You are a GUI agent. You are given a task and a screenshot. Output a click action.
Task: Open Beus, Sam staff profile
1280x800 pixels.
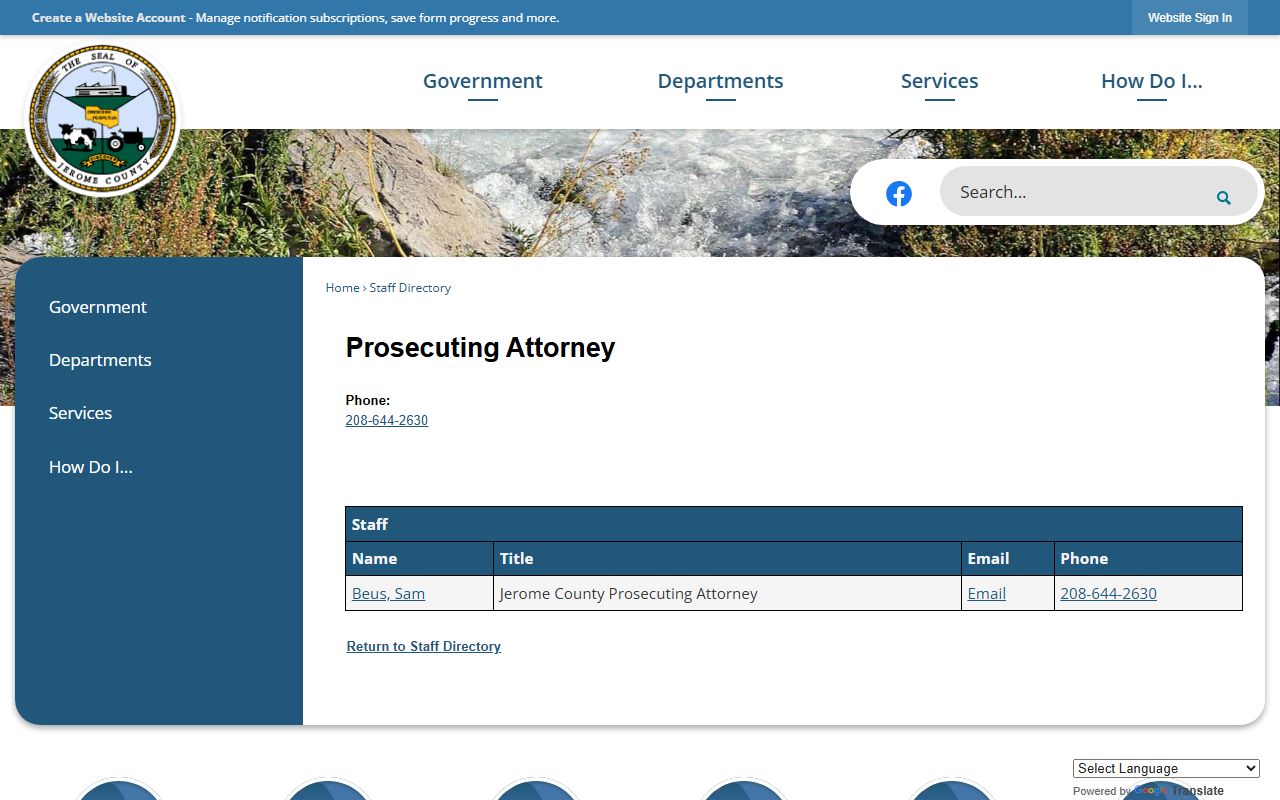pos(388,594)
